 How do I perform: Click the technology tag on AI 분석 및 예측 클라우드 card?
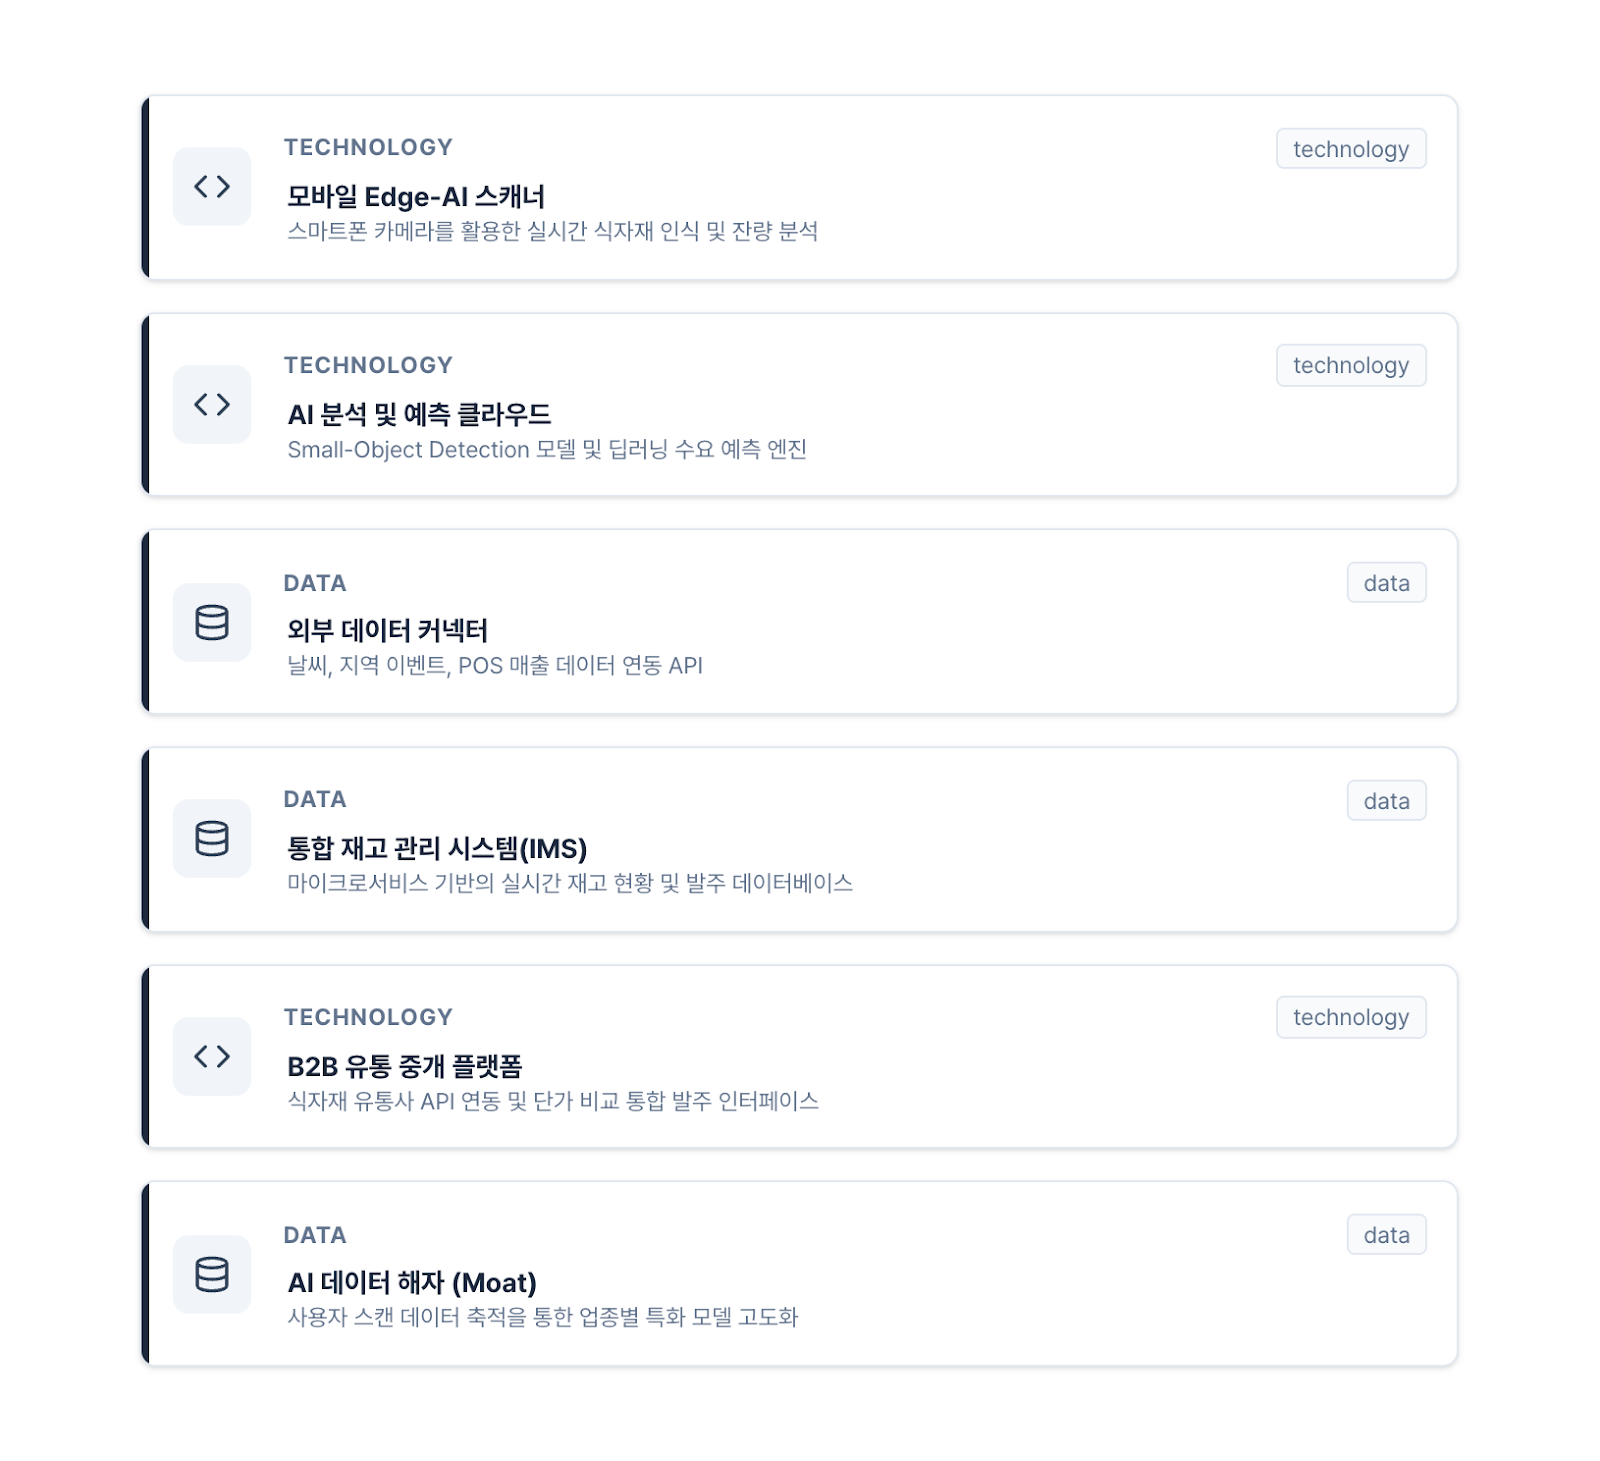pyautogui.click(x=1350, y=366)
